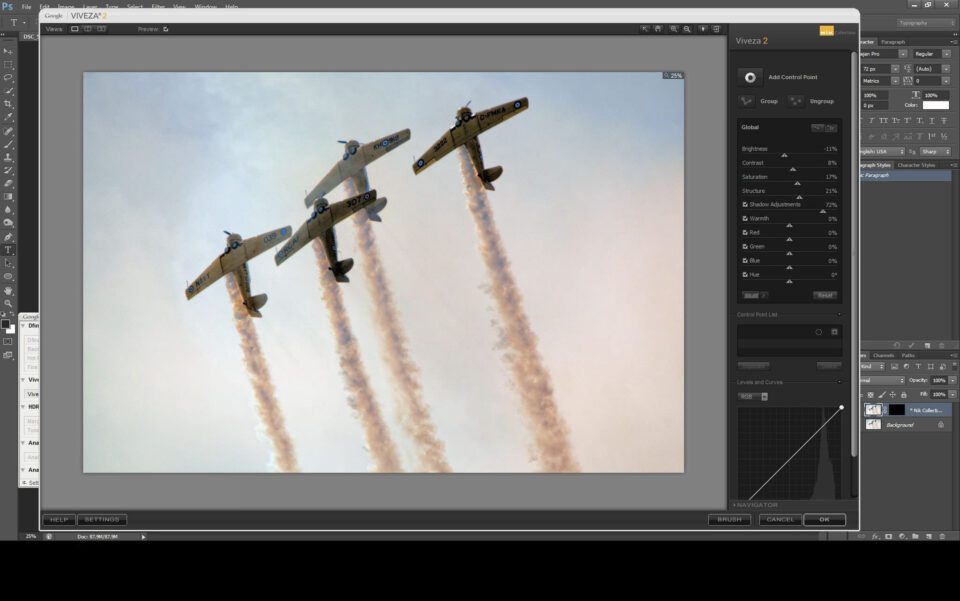Select the Clone Stamp tool
This screenshot has width=960, height=601.
pyautogui.click(x=8, y=157)
